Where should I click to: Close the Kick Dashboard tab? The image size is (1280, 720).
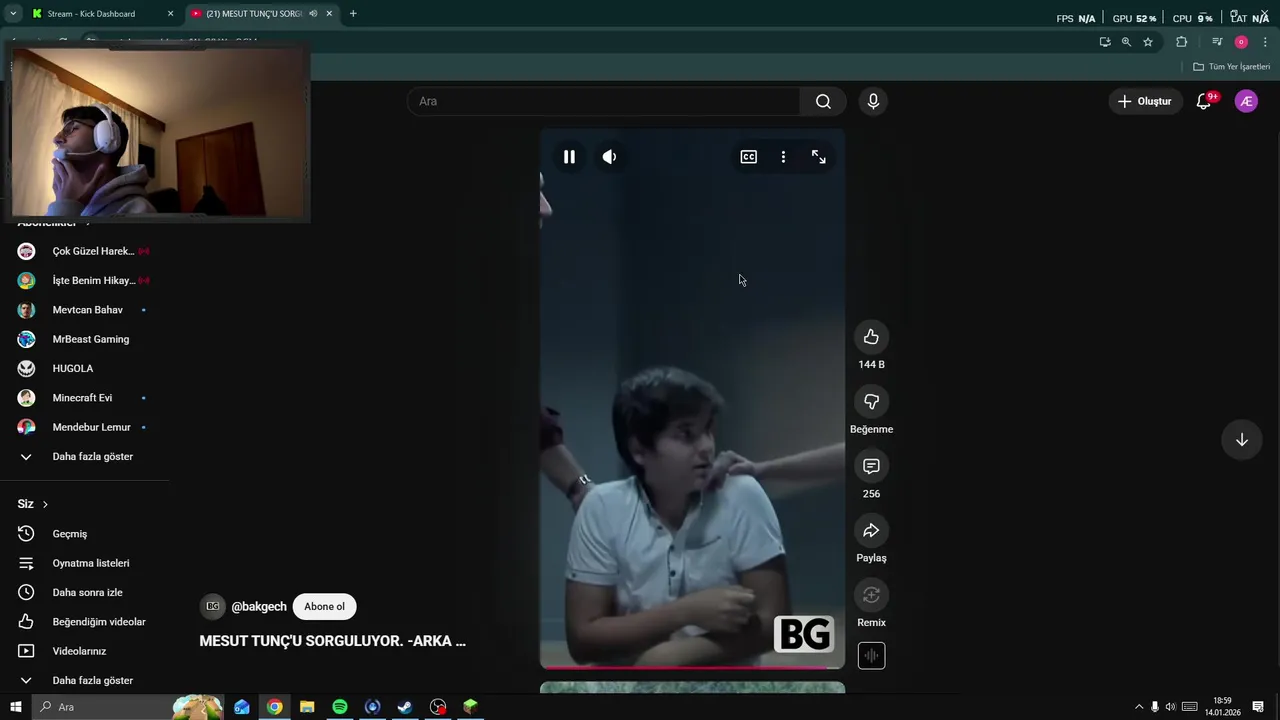pyautogui.click(x=170, y=14)
